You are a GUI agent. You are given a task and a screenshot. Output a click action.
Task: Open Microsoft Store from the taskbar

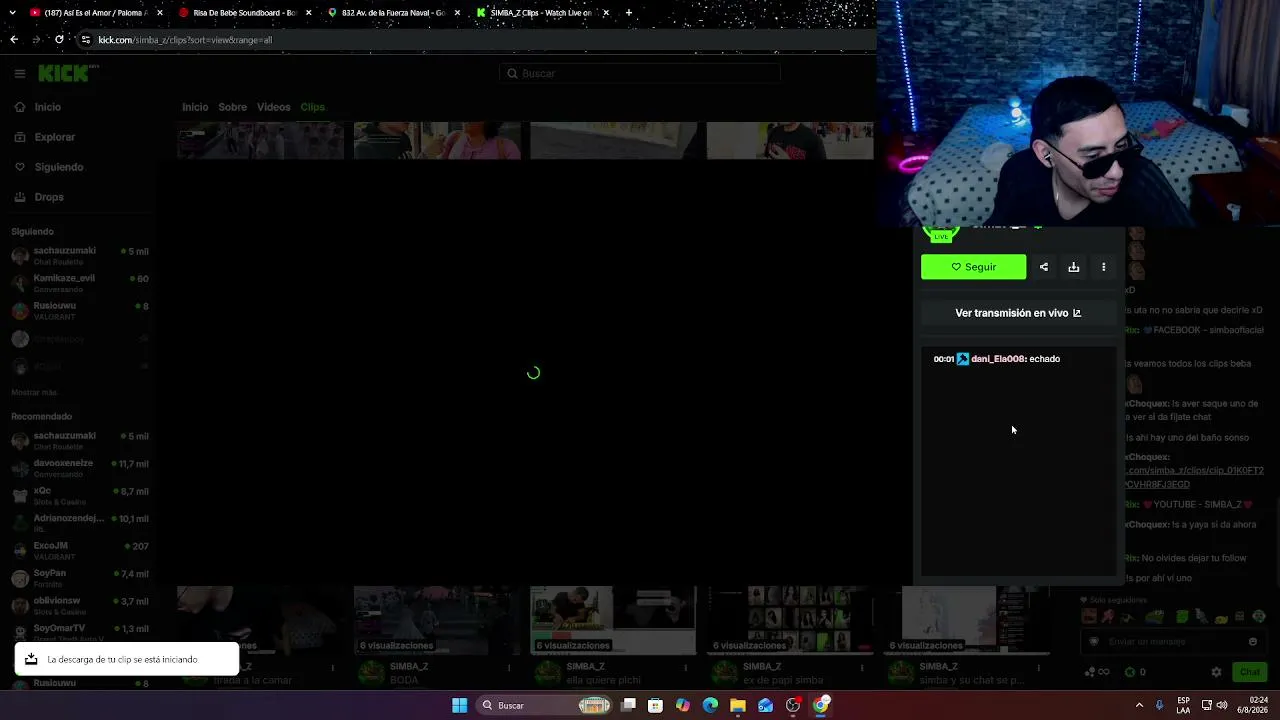click(655, 705)
